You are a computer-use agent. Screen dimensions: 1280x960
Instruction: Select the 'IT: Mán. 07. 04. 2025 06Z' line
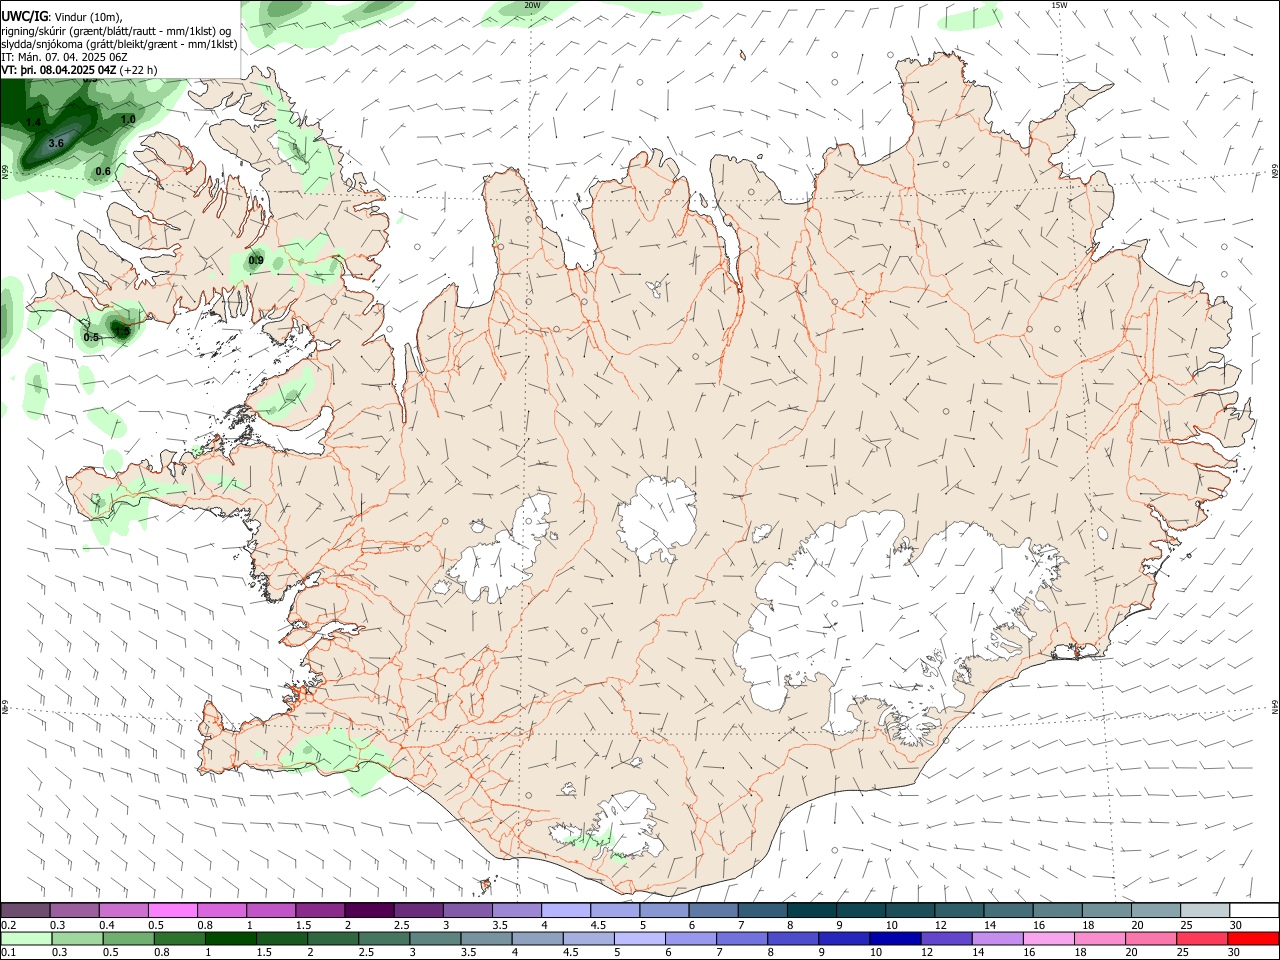[64, 57]
